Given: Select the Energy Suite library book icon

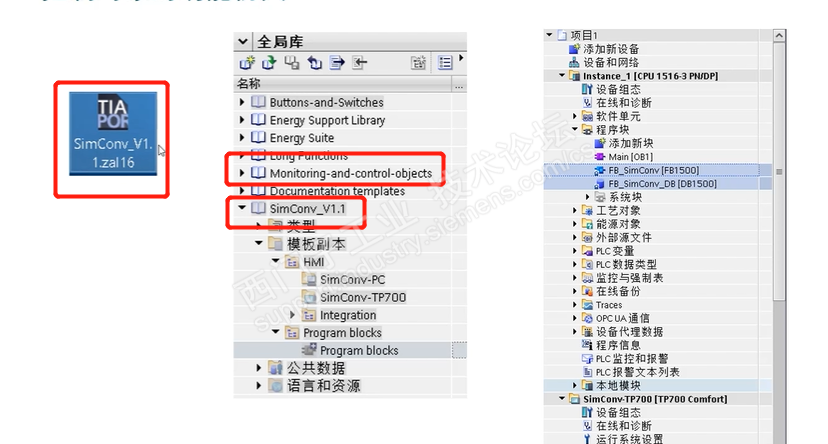Looking at the screenshot, I should pos(258,137).
